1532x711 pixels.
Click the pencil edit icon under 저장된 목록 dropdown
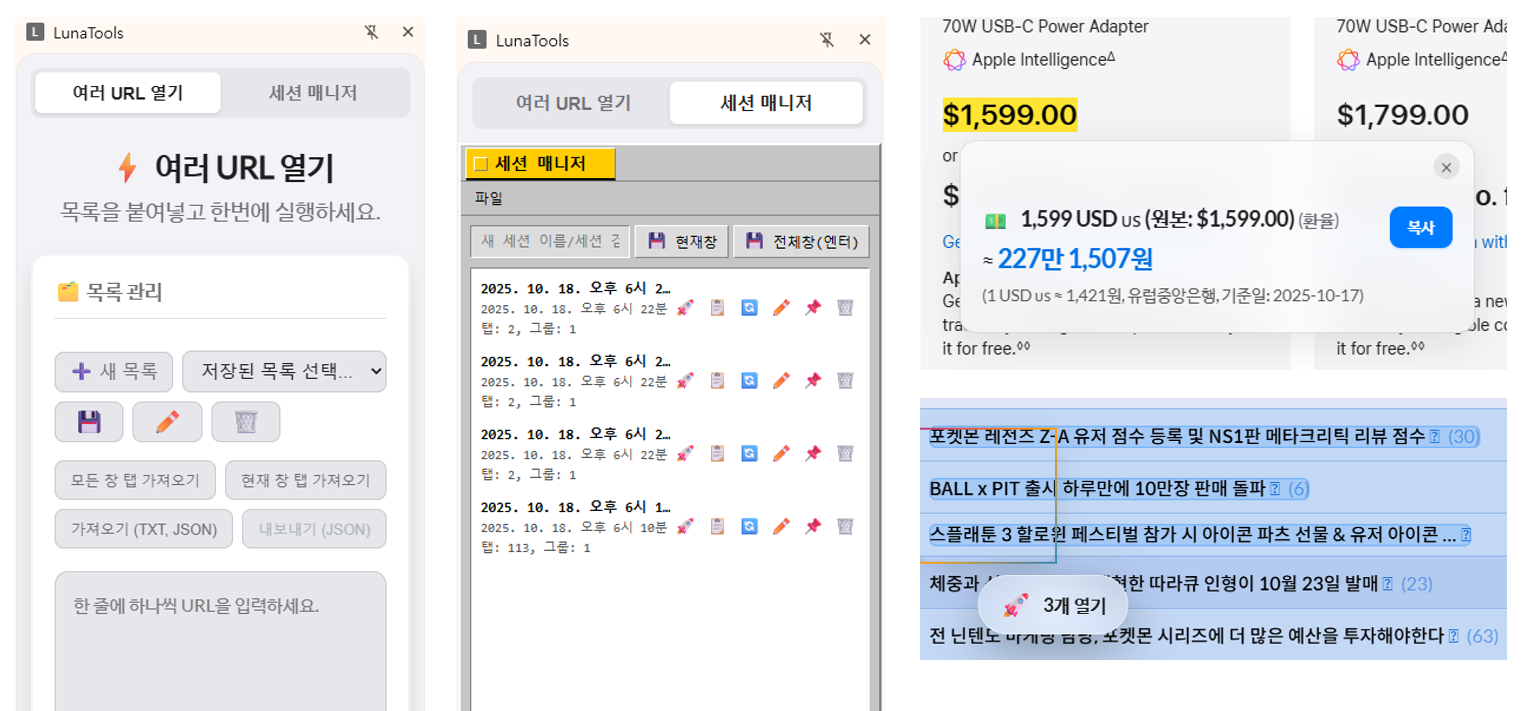click(x=167, y=422)
